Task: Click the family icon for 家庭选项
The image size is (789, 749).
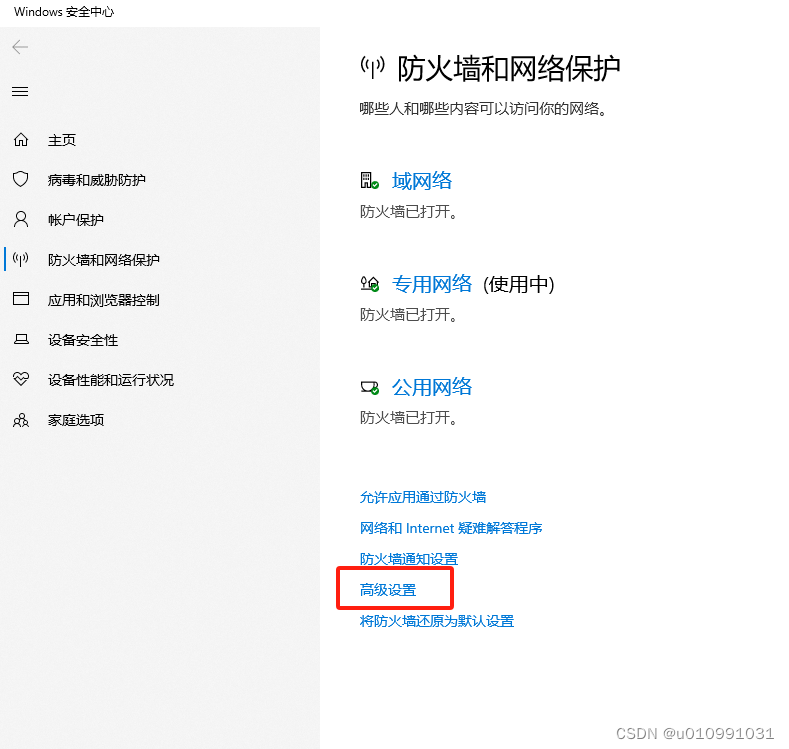Action: coord(21,420)
